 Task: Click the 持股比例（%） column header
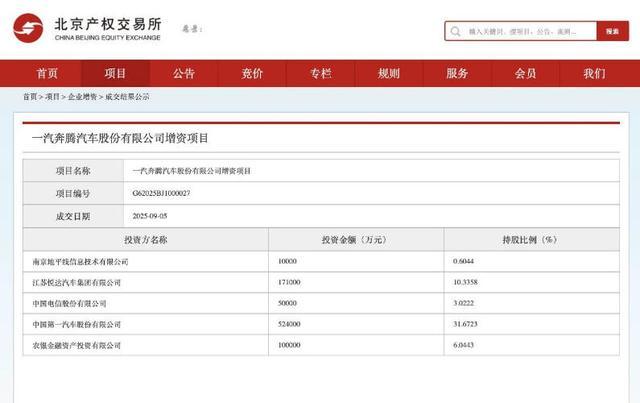pyautogui.click(x=532, y=240)
